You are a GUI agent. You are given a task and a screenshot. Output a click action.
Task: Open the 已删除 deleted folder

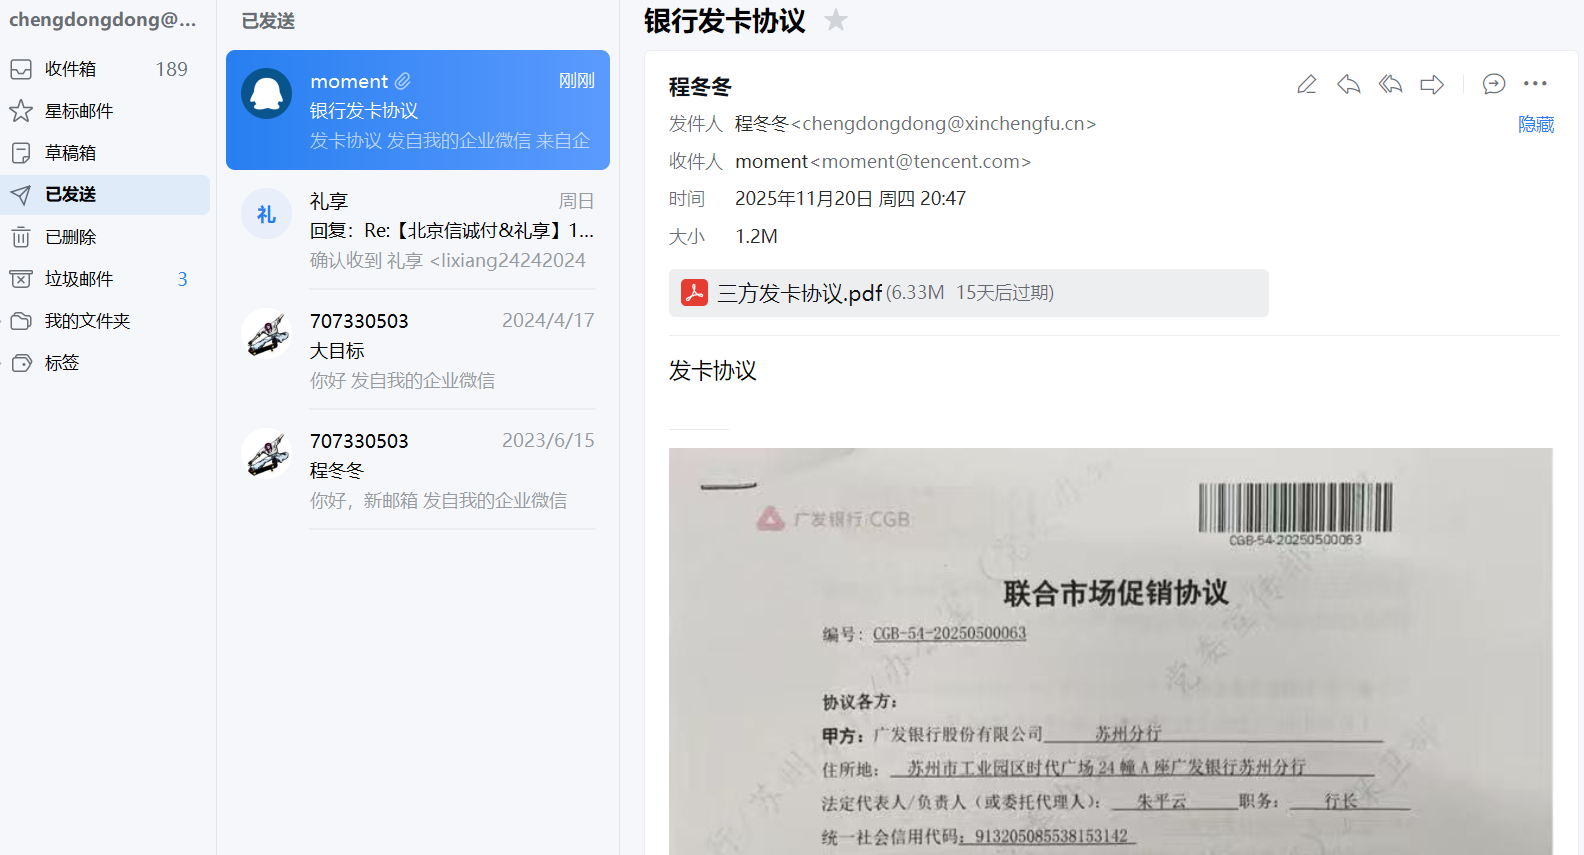[x=105, y=237]
